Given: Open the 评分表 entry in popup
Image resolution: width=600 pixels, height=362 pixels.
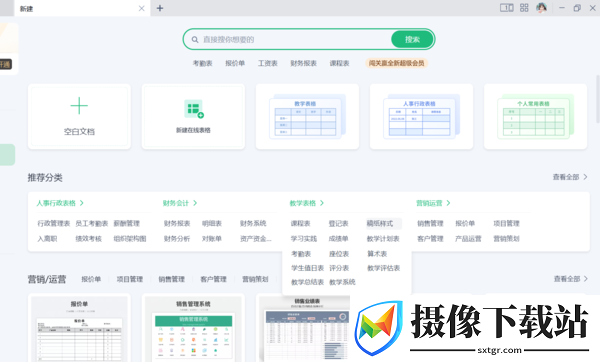Looking at the screenshot, I should (x=339, y=268).
